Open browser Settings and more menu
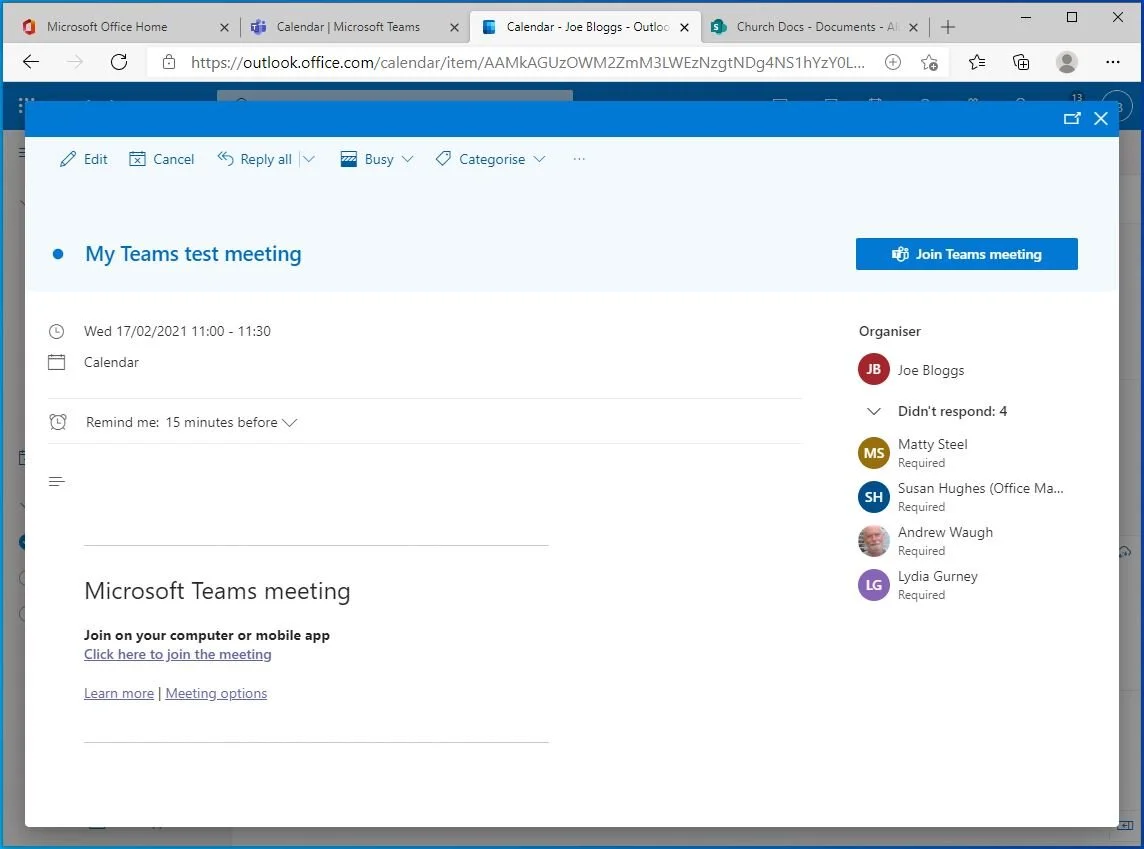Screen dimensions: 1144x849 (1113, 62)
